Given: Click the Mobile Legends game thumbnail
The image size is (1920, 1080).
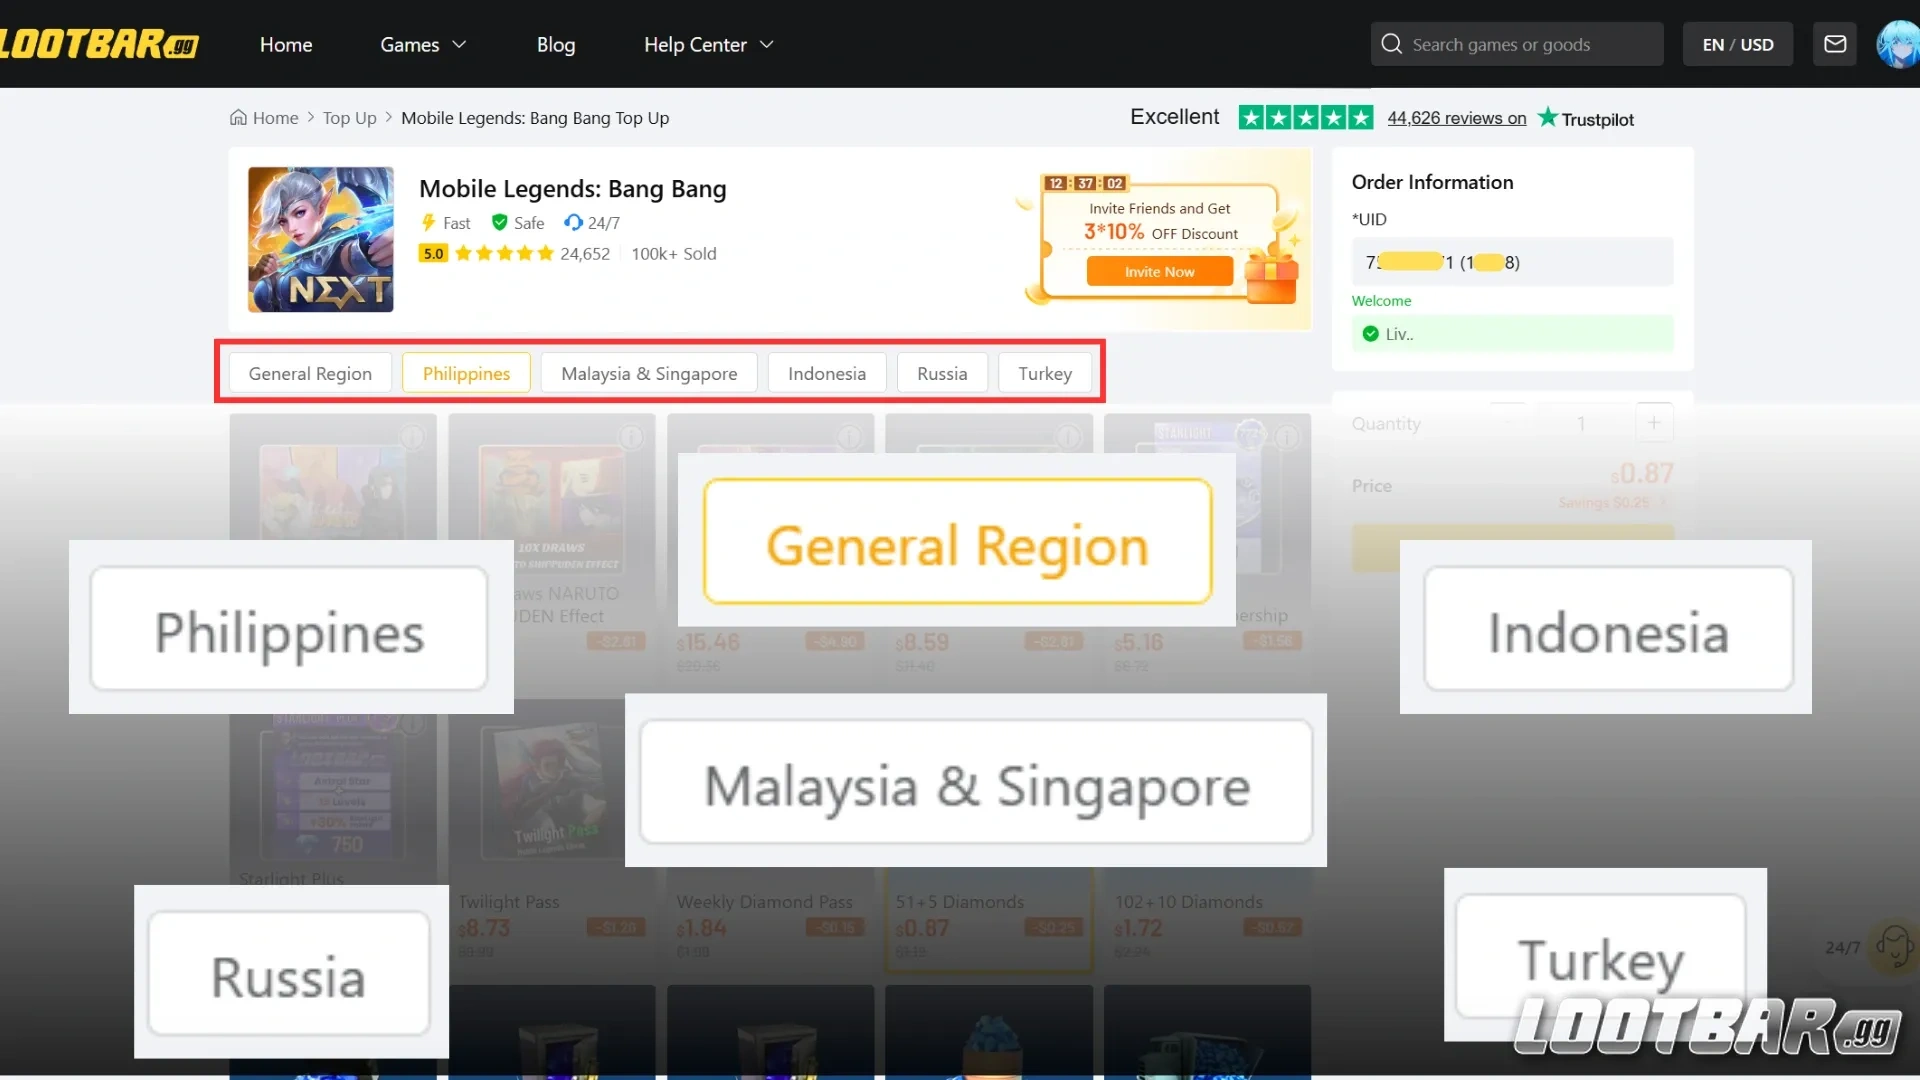Looking at the screenshot, I should (321, 239).
